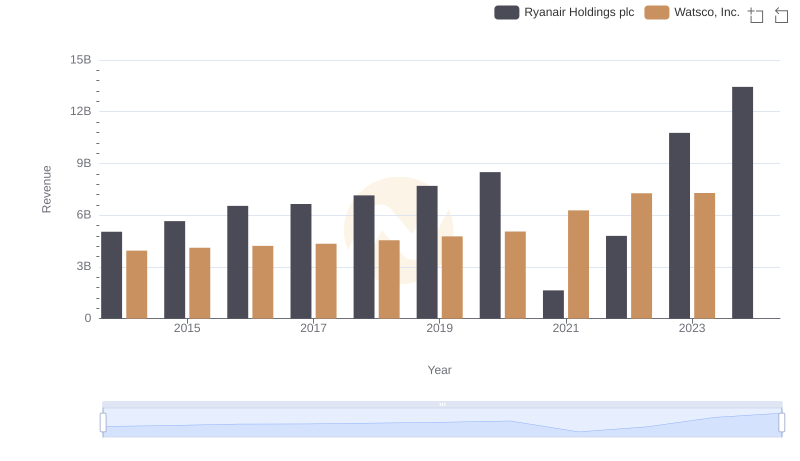Select the Ryanair bar for 2022

click(616, 277)
